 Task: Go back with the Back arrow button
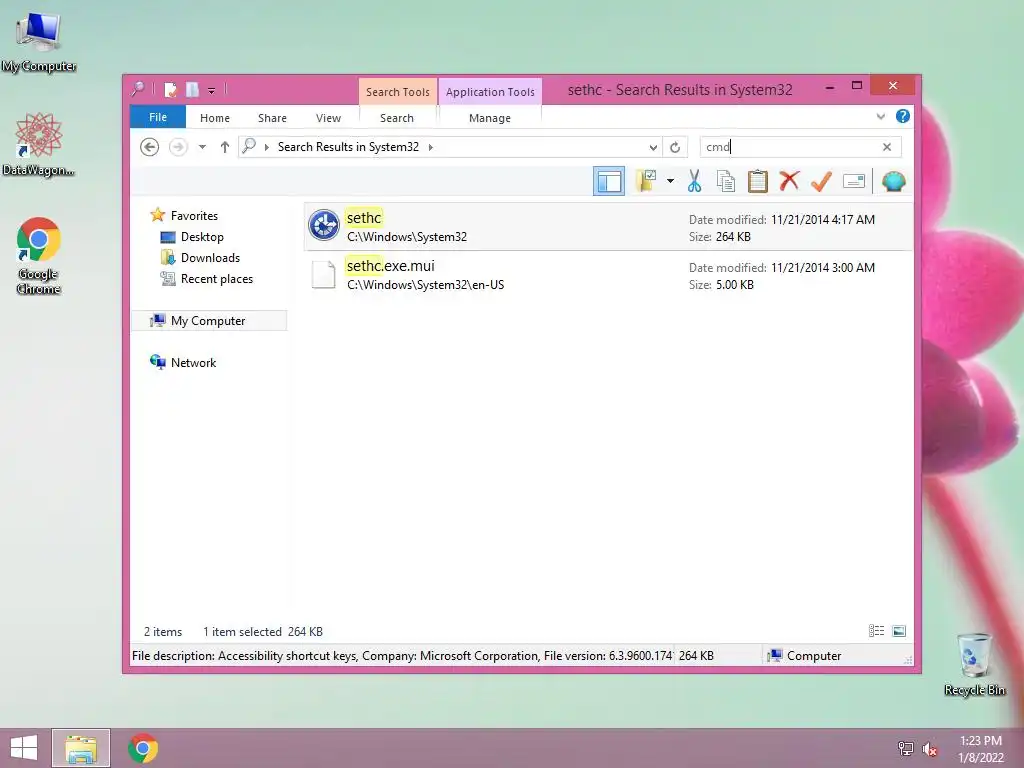tap(150, 147)
